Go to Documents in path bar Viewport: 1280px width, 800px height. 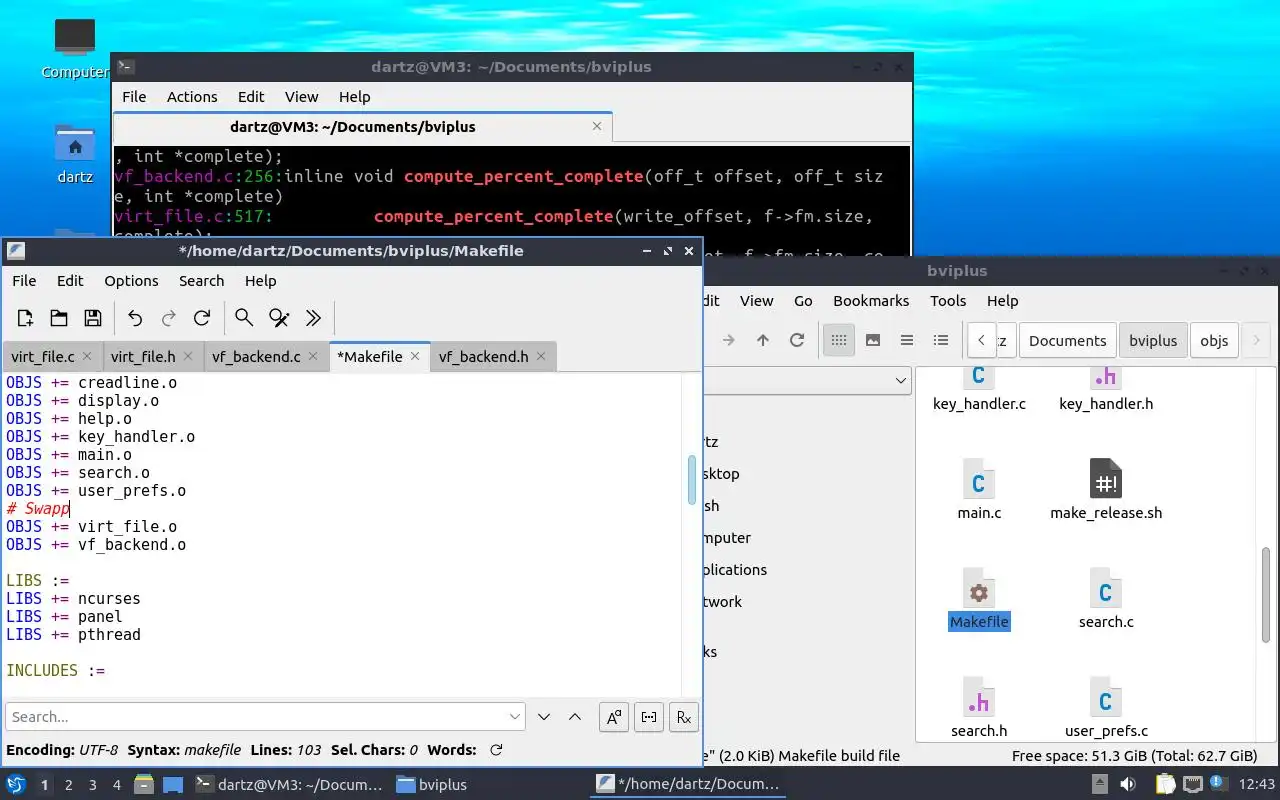point(1067,340)
